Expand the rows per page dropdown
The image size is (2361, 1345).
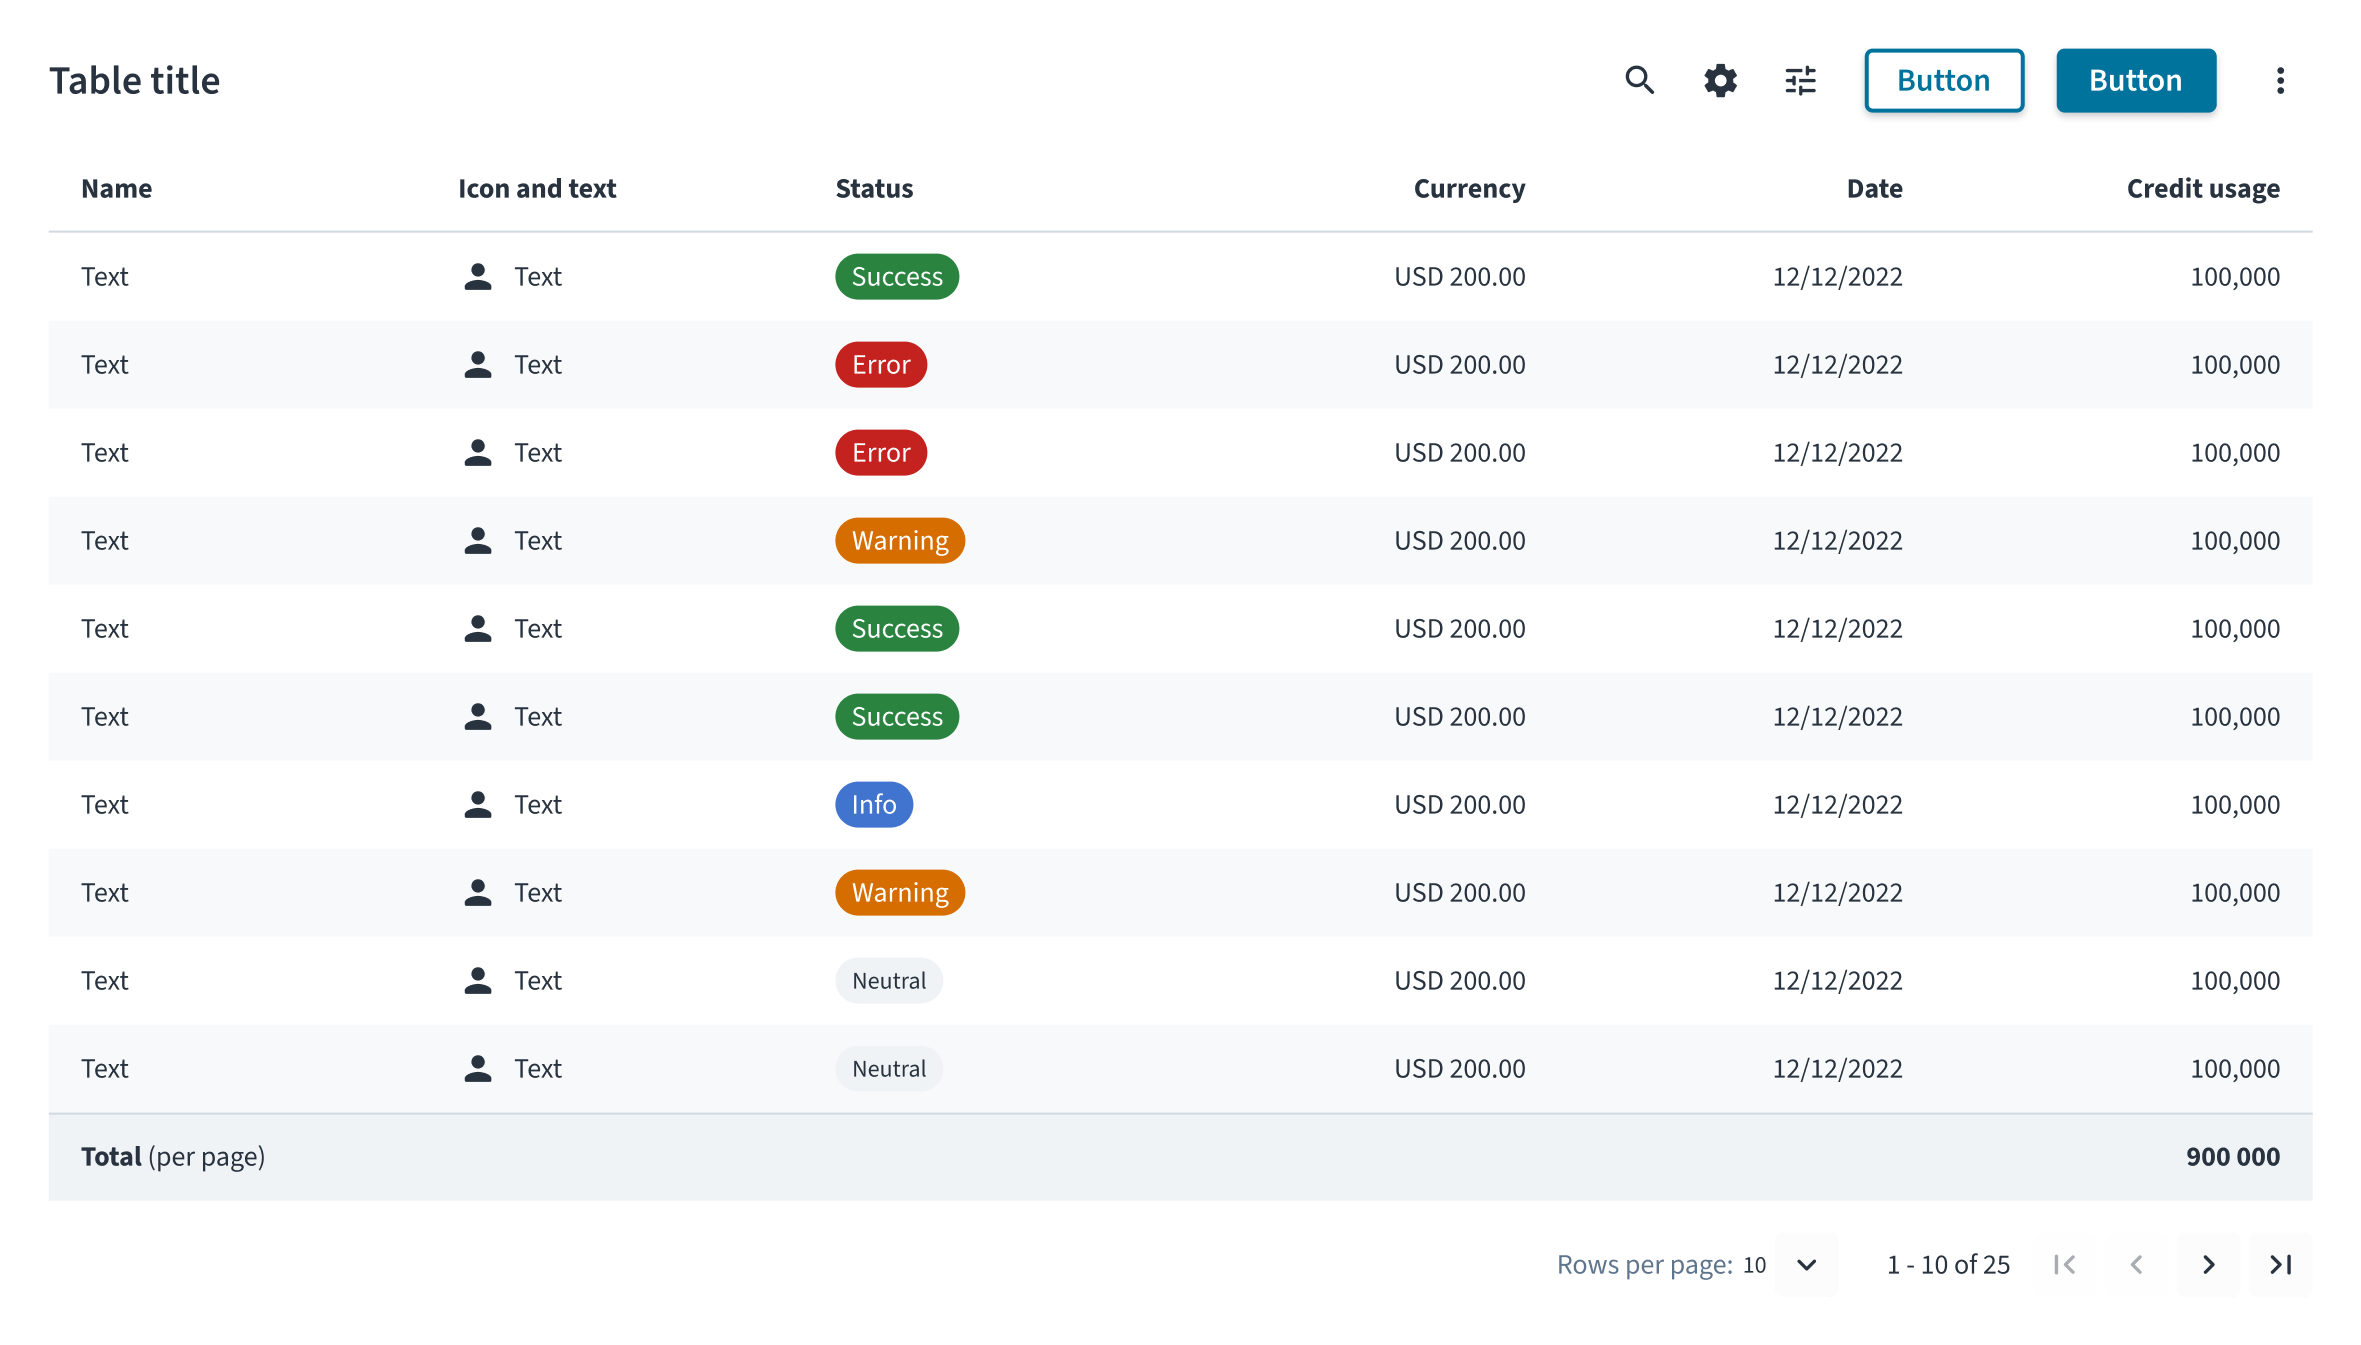[1806, 1265]
